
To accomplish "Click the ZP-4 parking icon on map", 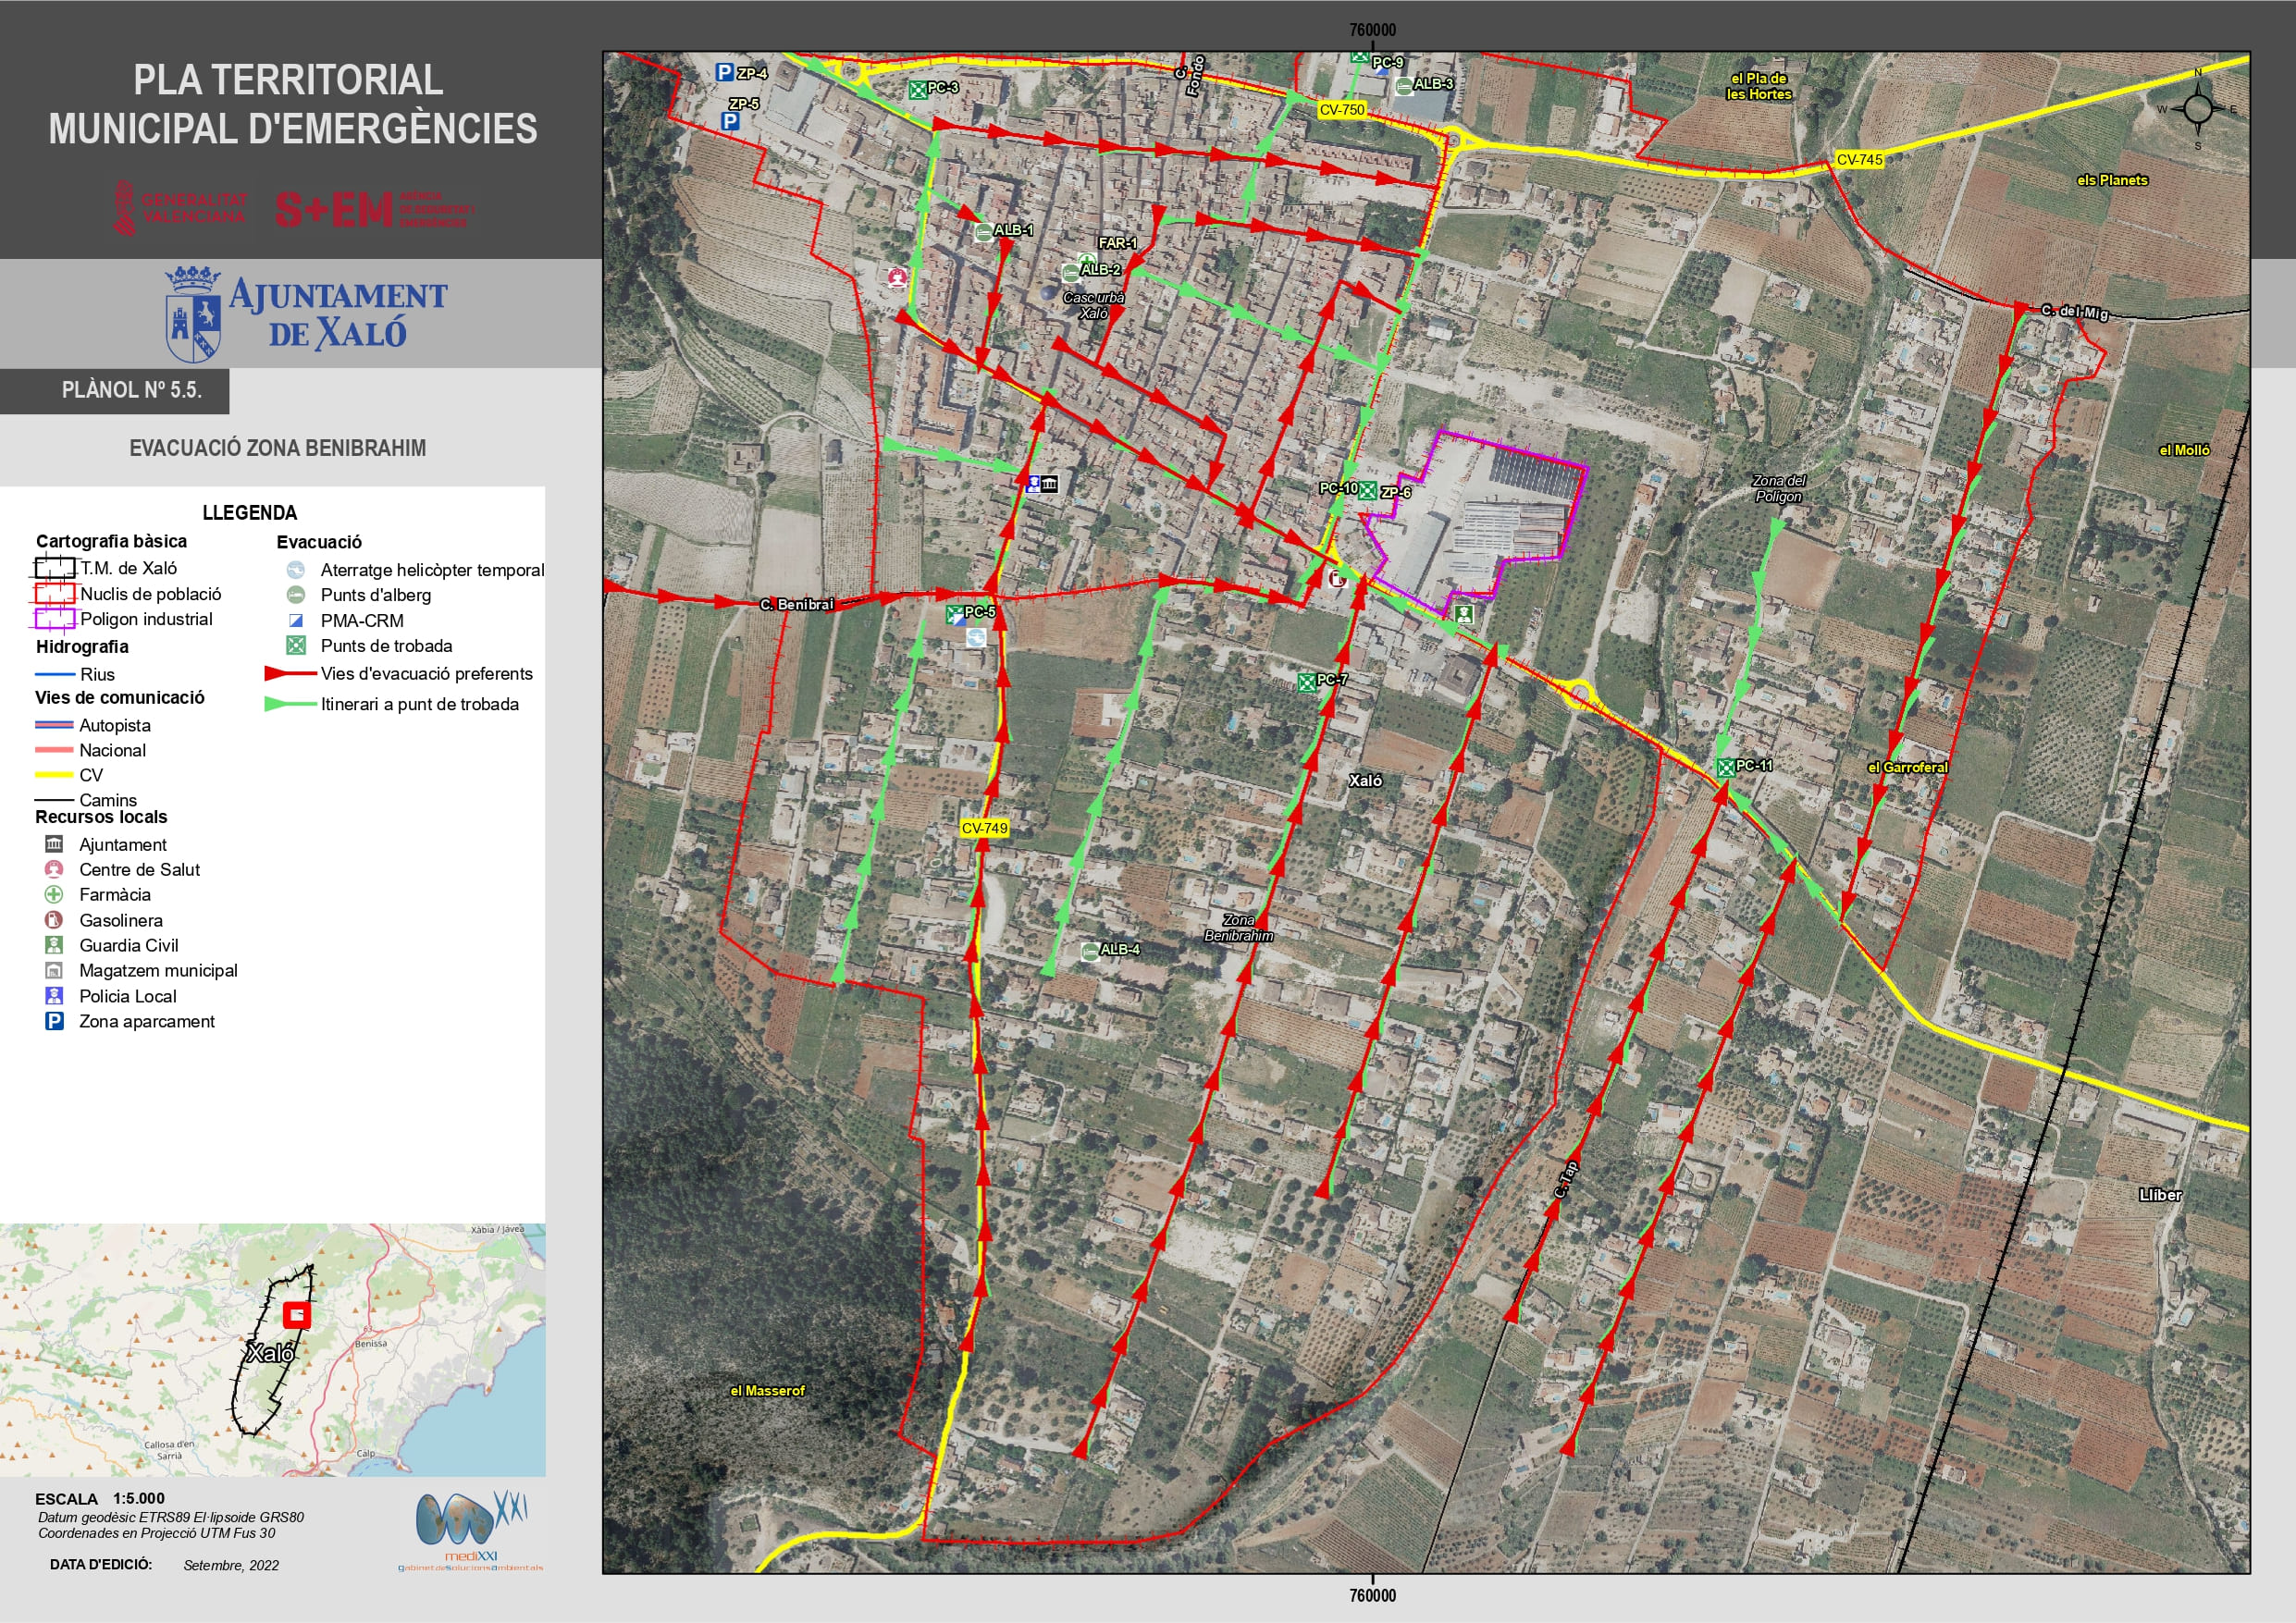I will coord(725,72).
